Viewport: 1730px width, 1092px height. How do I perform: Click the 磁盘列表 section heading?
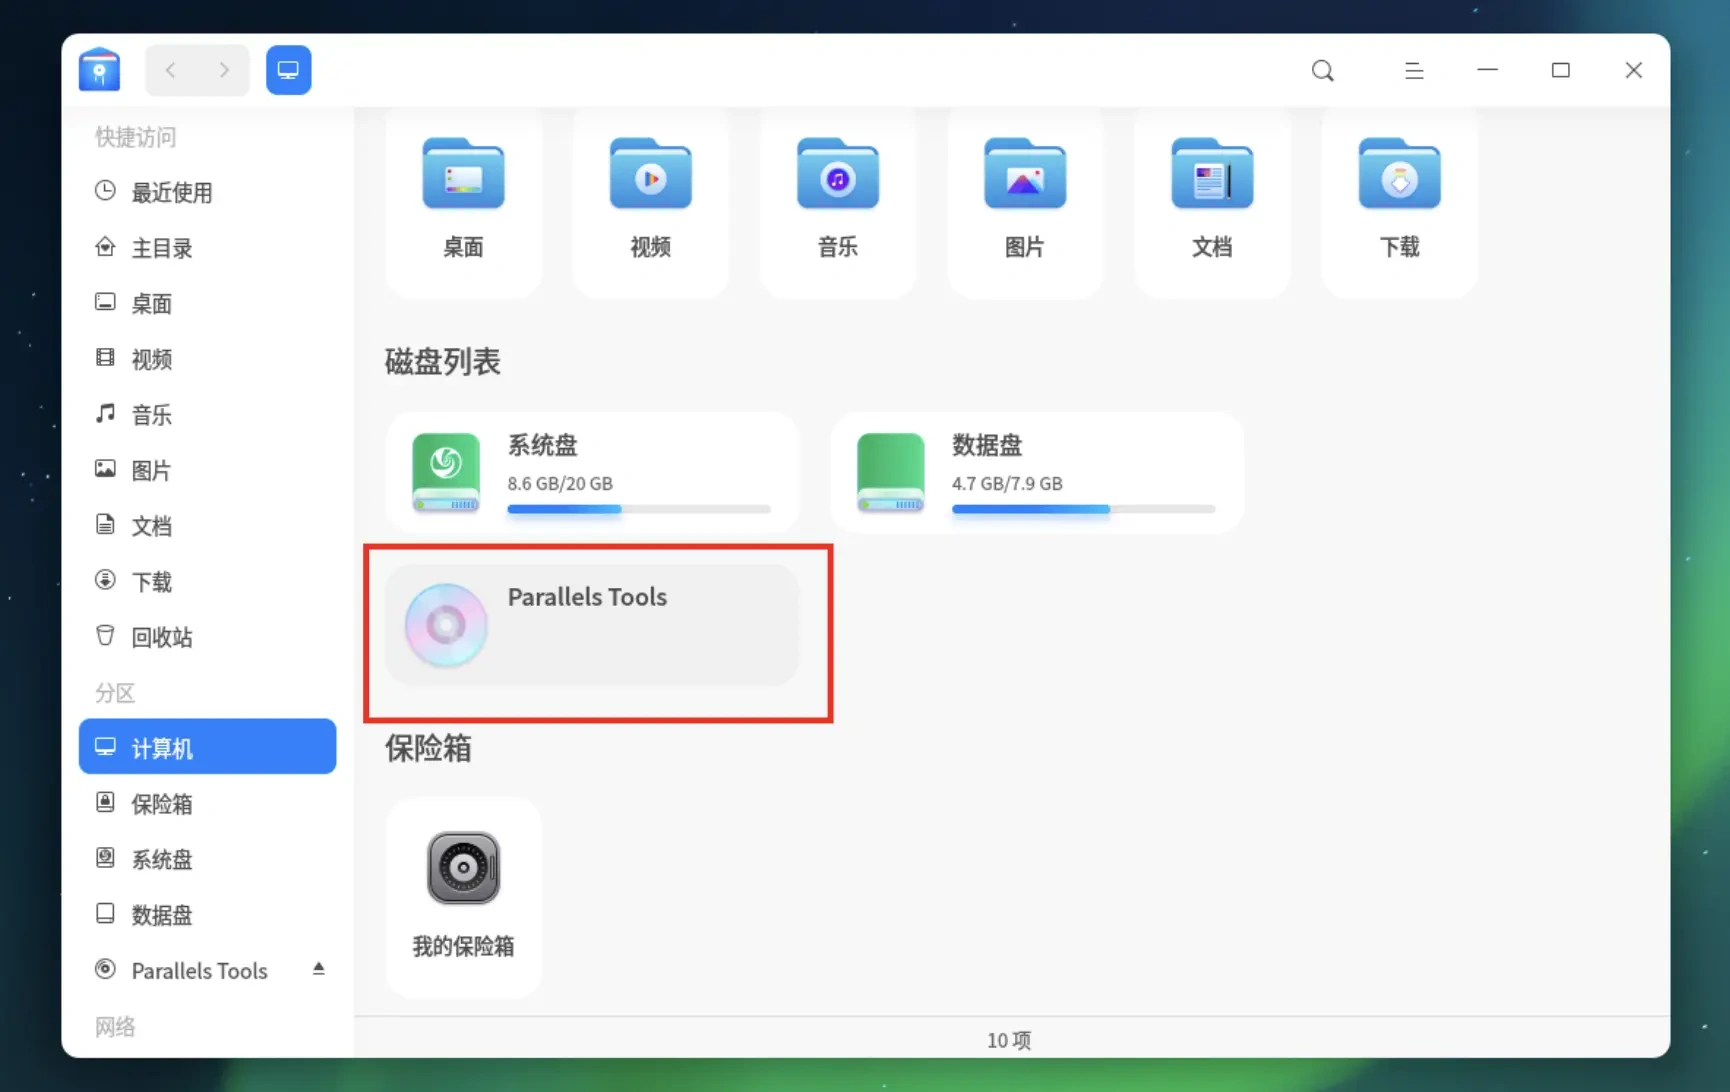[442, 361]
